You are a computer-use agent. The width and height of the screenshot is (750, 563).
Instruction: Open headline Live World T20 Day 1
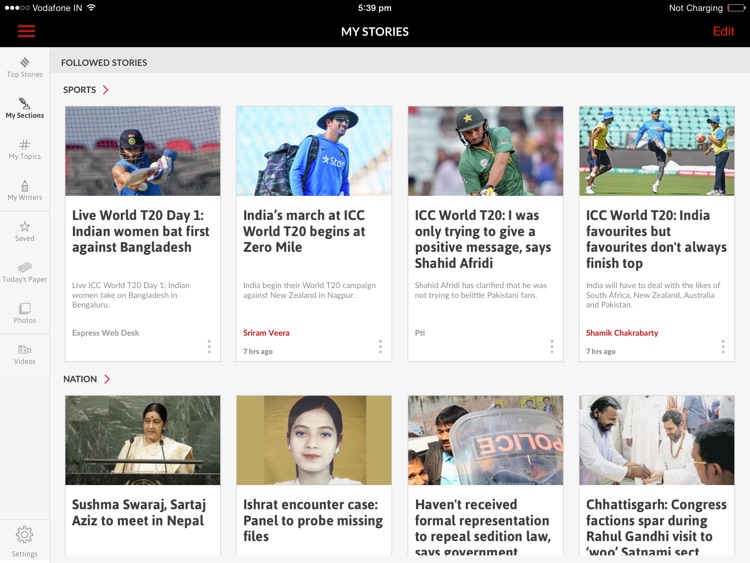click(x=141, y=231)
